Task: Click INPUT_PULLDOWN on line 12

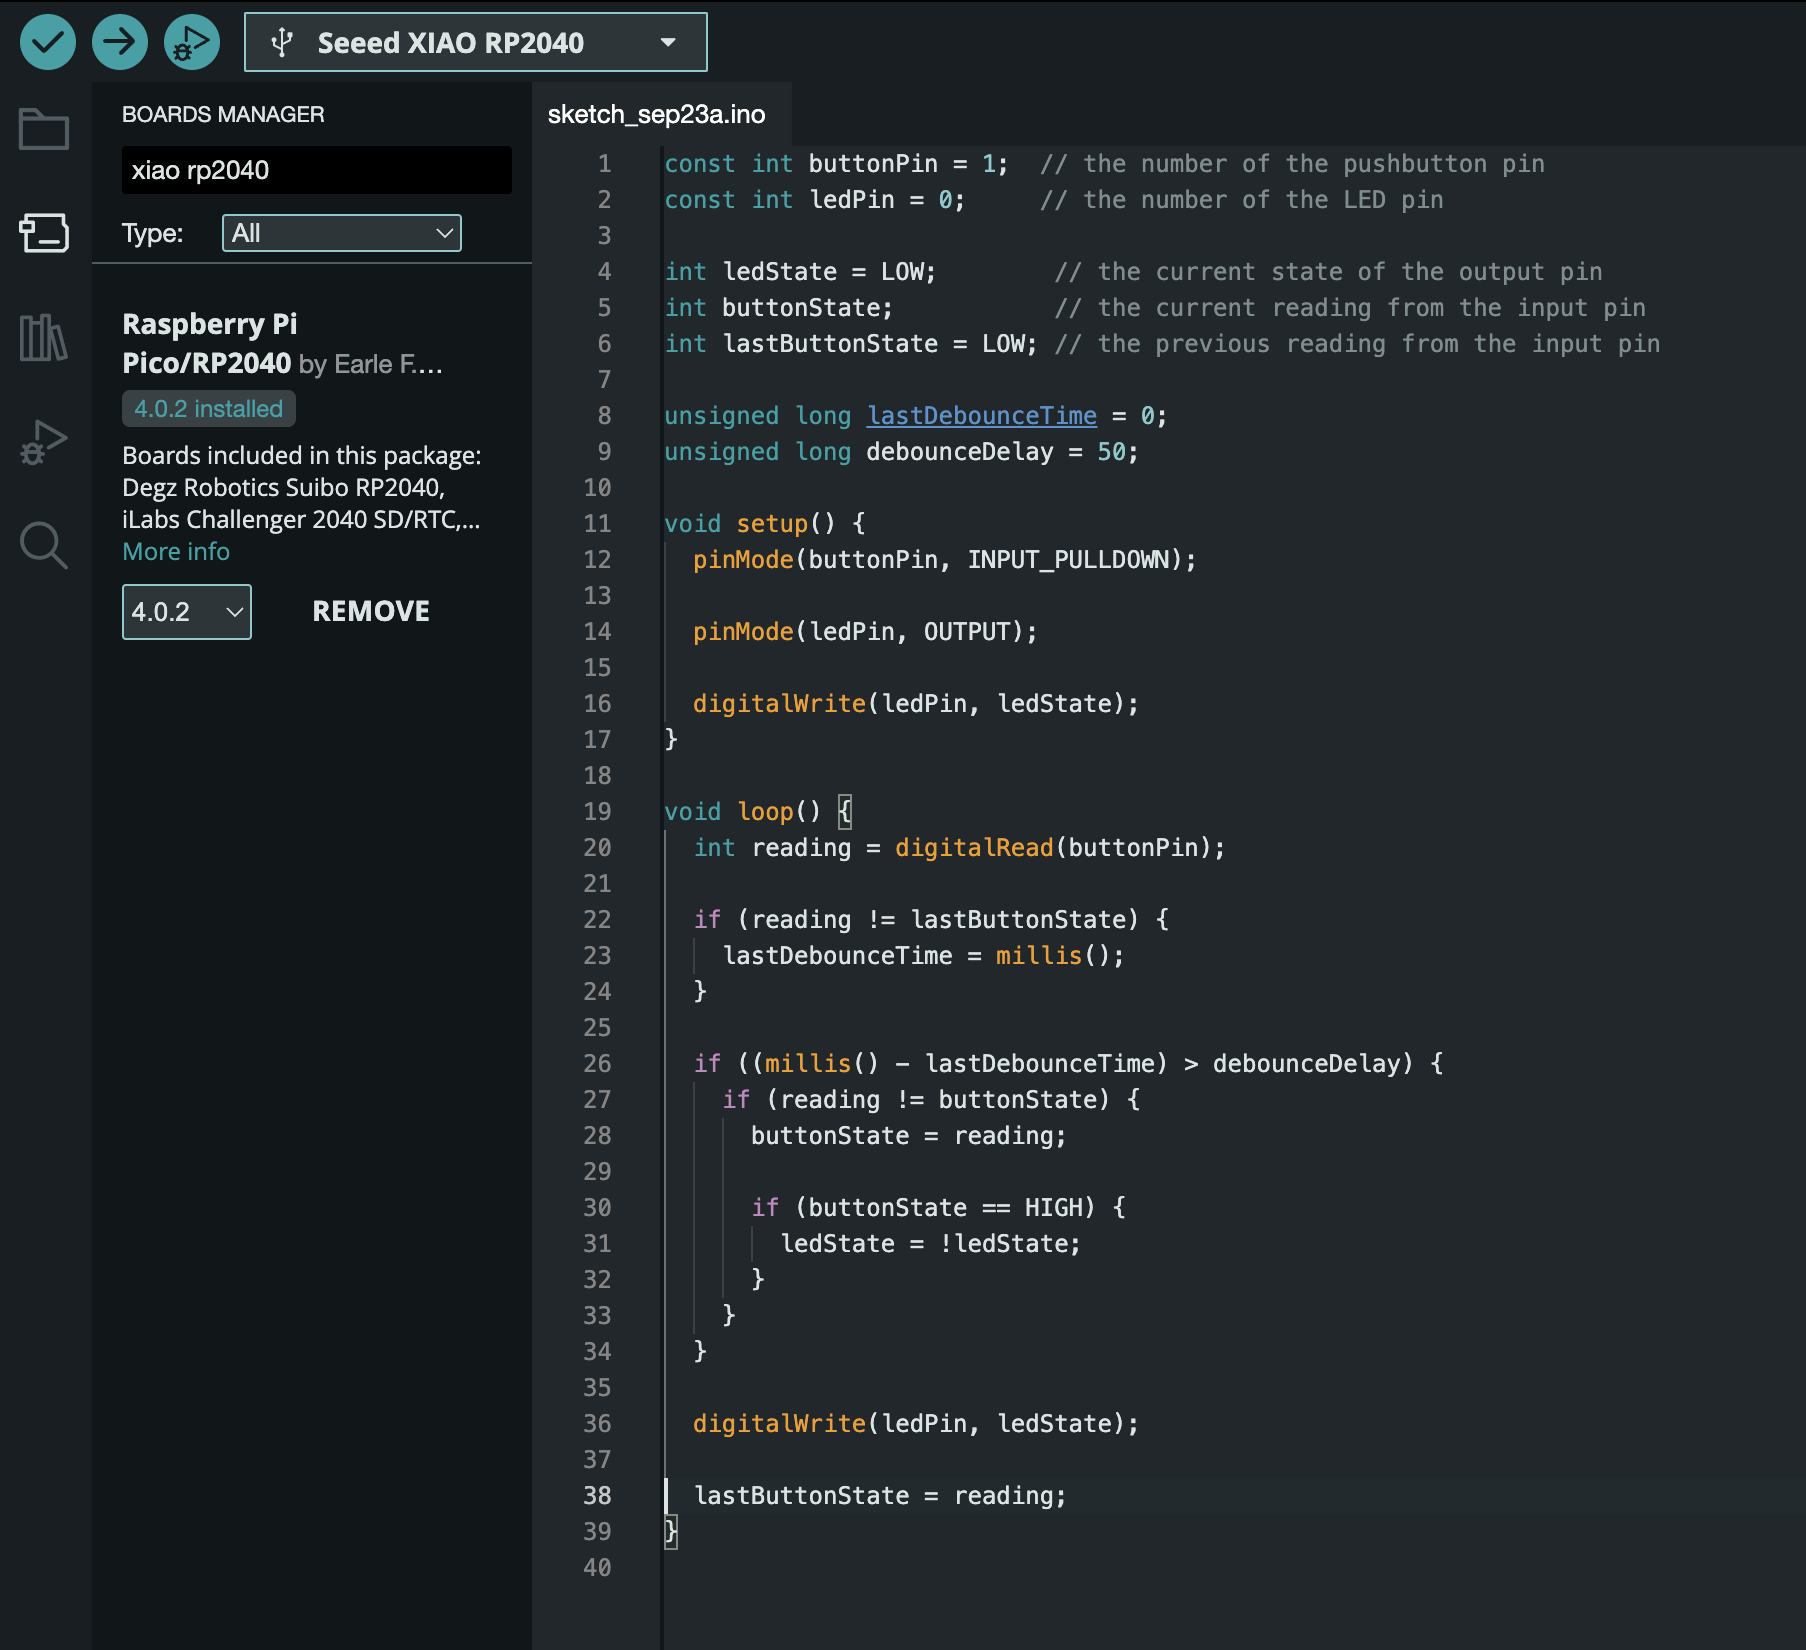Action: point(1068,559)
